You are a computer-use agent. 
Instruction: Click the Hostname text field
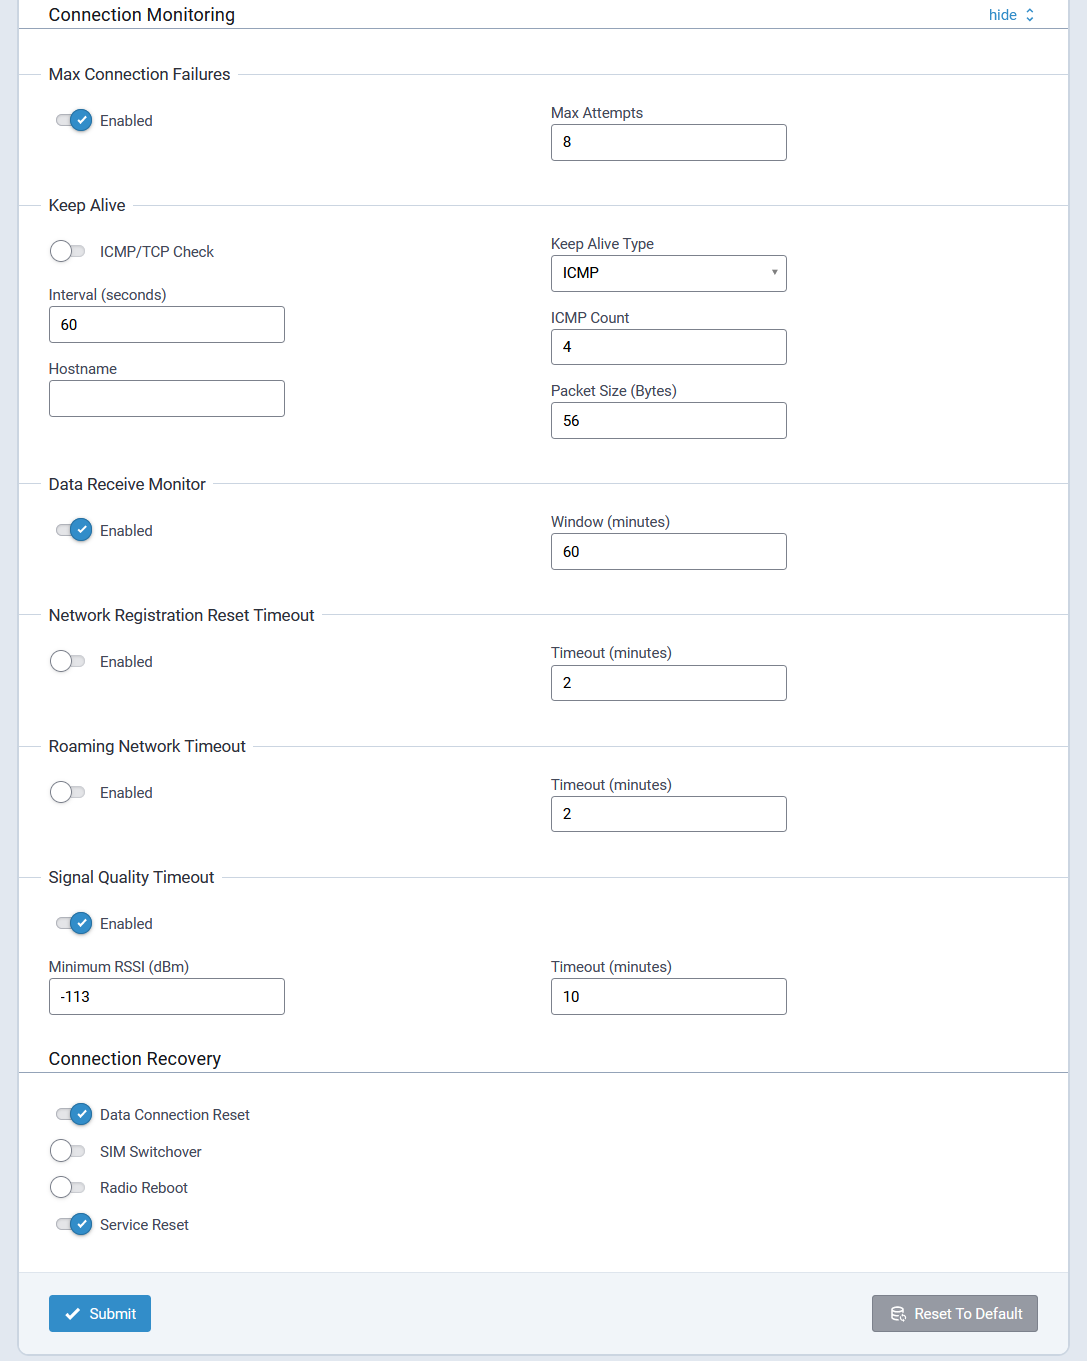166,399
